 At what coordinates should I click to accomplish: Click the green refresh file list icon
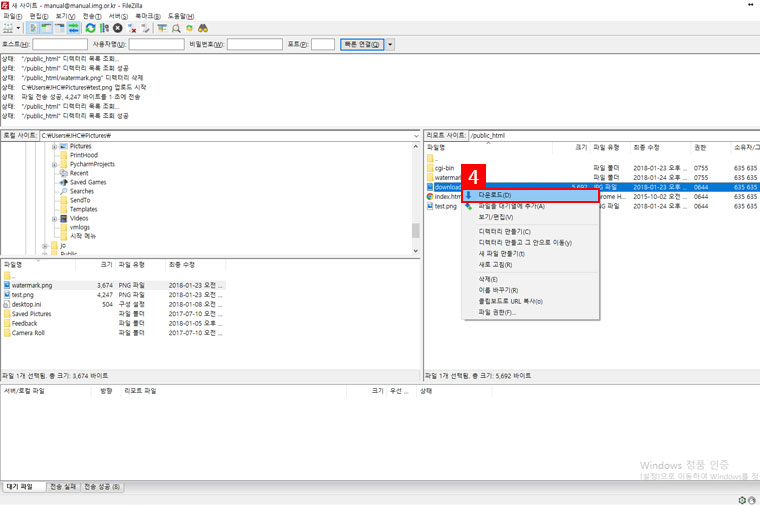pyautogui.click(x=90, y=28)
